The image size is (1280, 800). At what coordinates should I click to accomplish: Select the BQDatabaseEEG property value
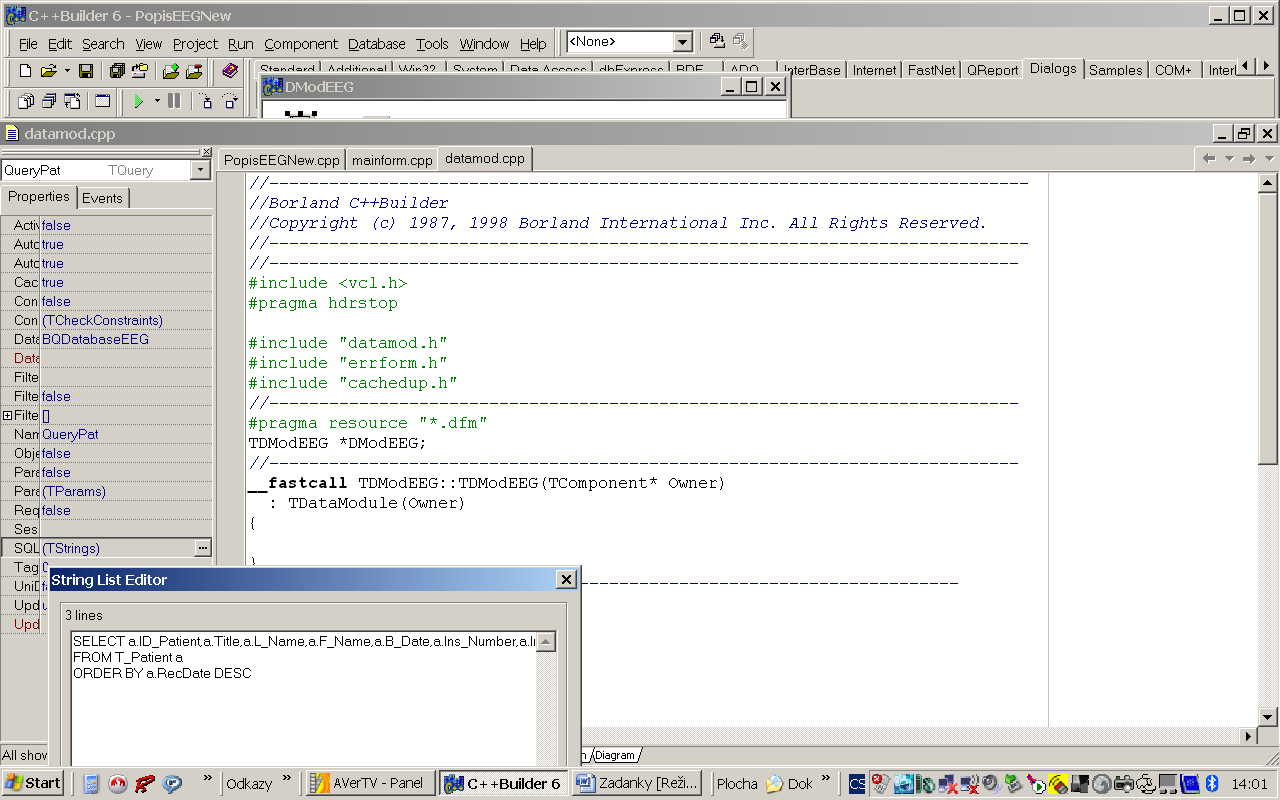pos(95,339)
